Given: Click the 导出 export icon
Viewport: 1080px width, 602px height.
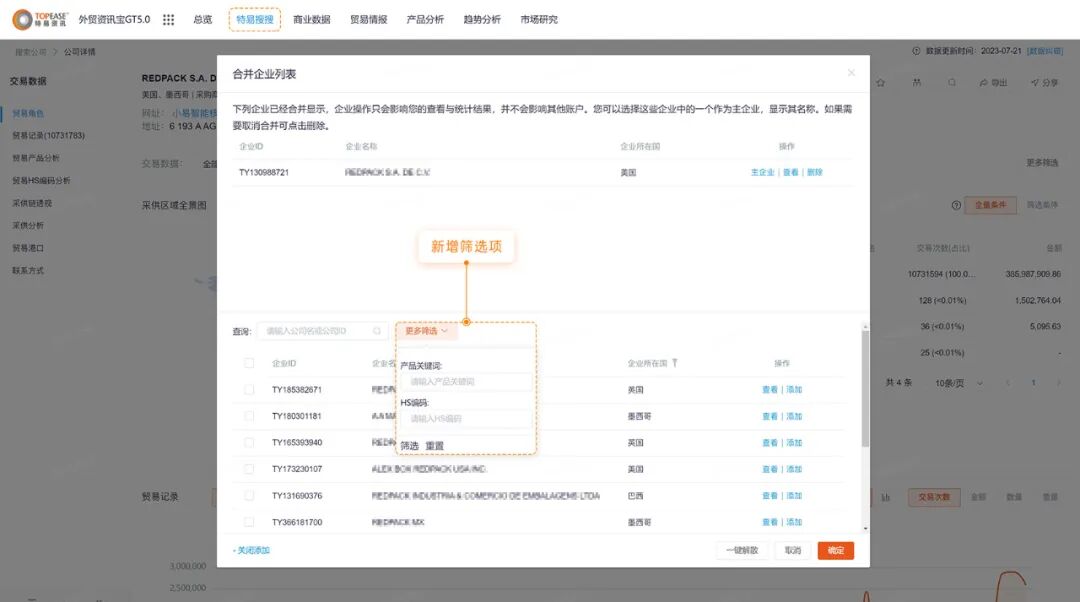Looking at the screenshot, I should (984, 83).
